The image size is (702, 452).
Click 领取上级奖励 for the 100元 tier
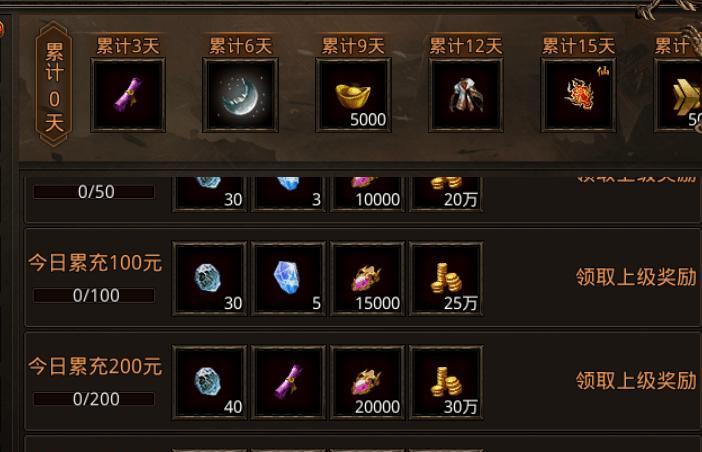636,277
